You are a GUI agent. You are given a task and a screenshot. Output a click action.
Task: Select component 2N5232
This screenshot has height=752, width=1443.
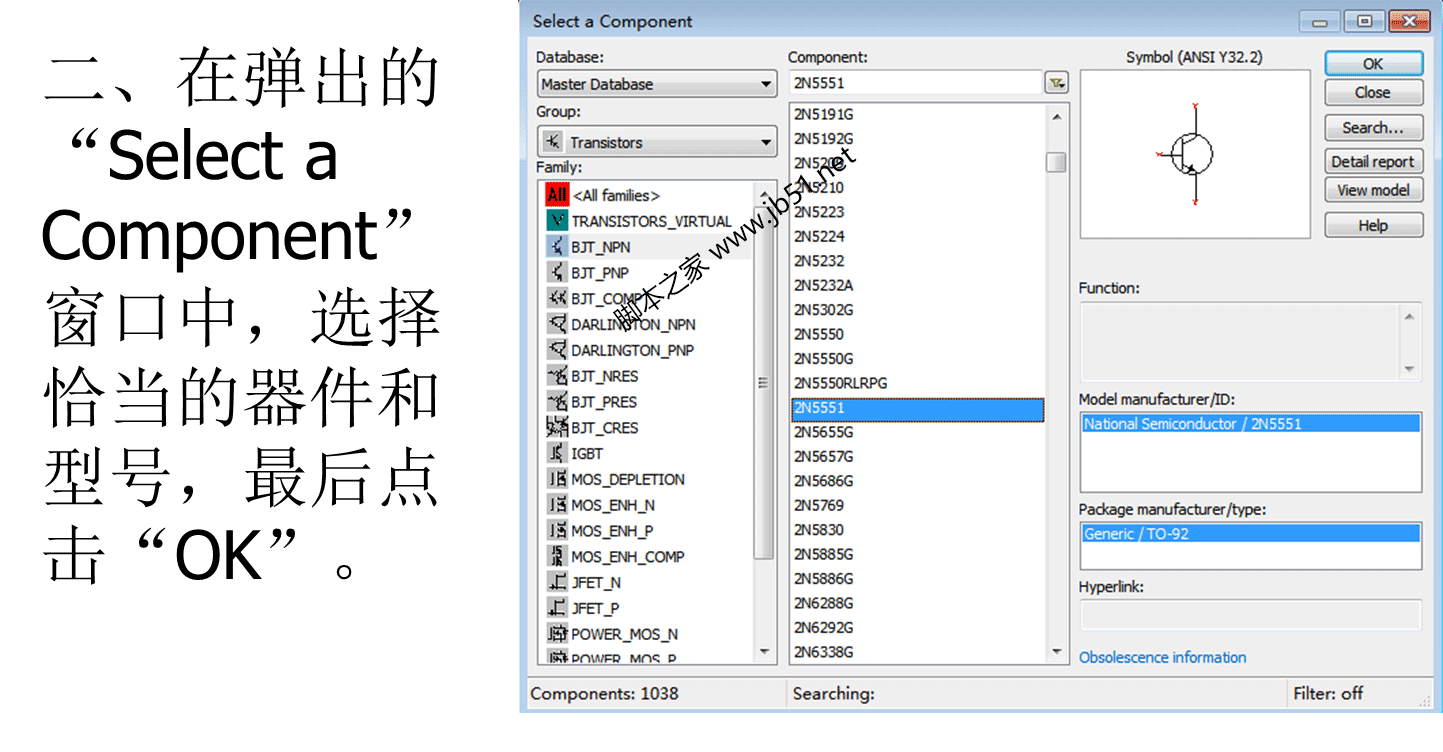coord(819,260)
